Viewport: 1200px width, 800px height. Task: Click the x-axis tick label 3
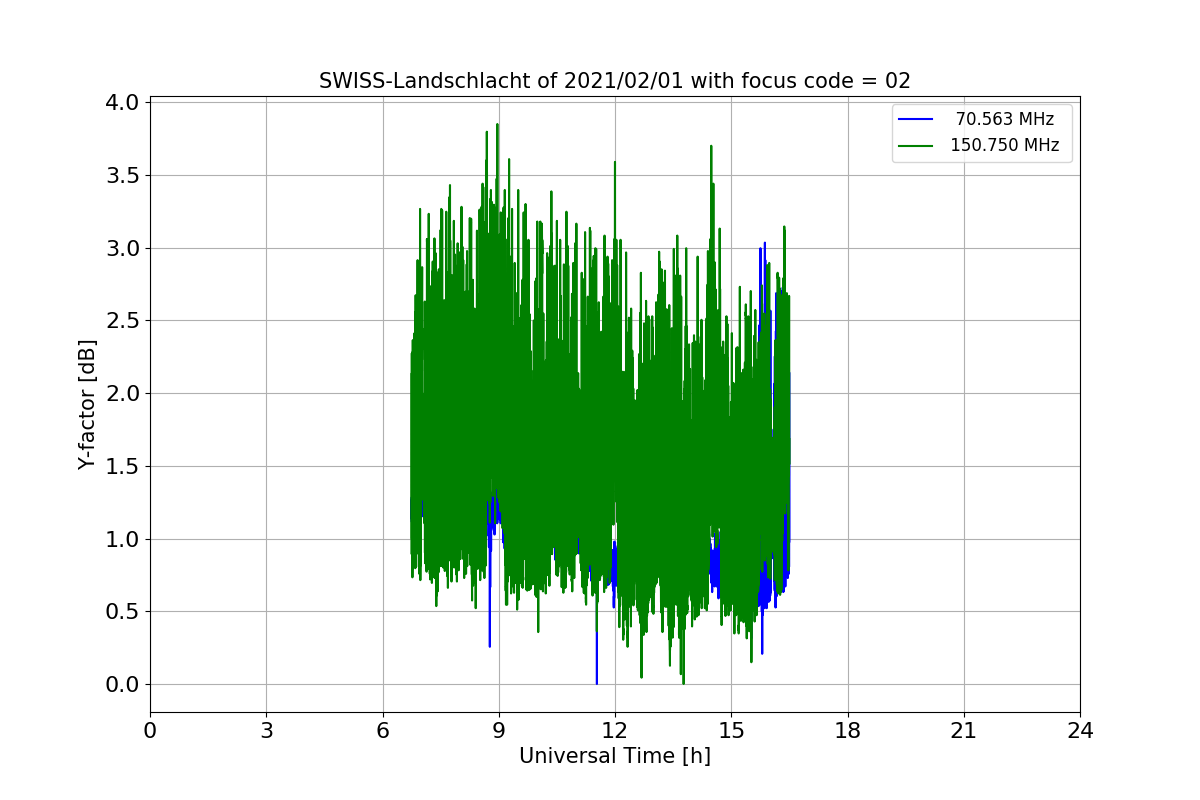click(266, 731)
